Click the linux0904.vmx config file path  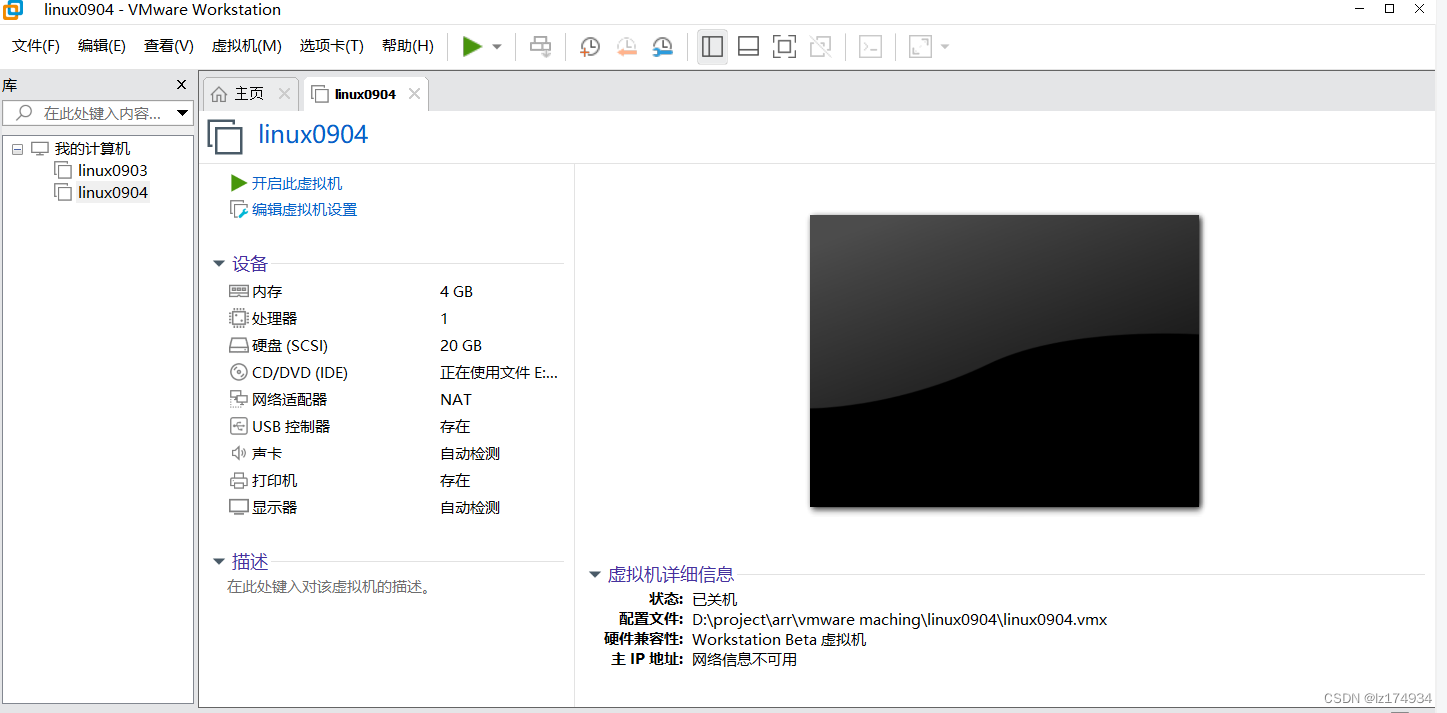899,619
